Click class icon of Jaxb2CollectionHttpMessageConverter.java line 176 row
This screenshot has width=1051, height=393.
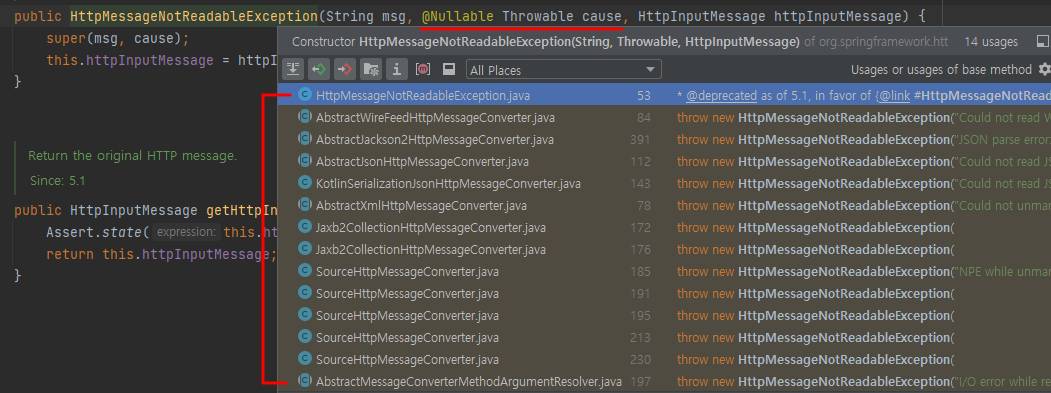tap(304, 249)
